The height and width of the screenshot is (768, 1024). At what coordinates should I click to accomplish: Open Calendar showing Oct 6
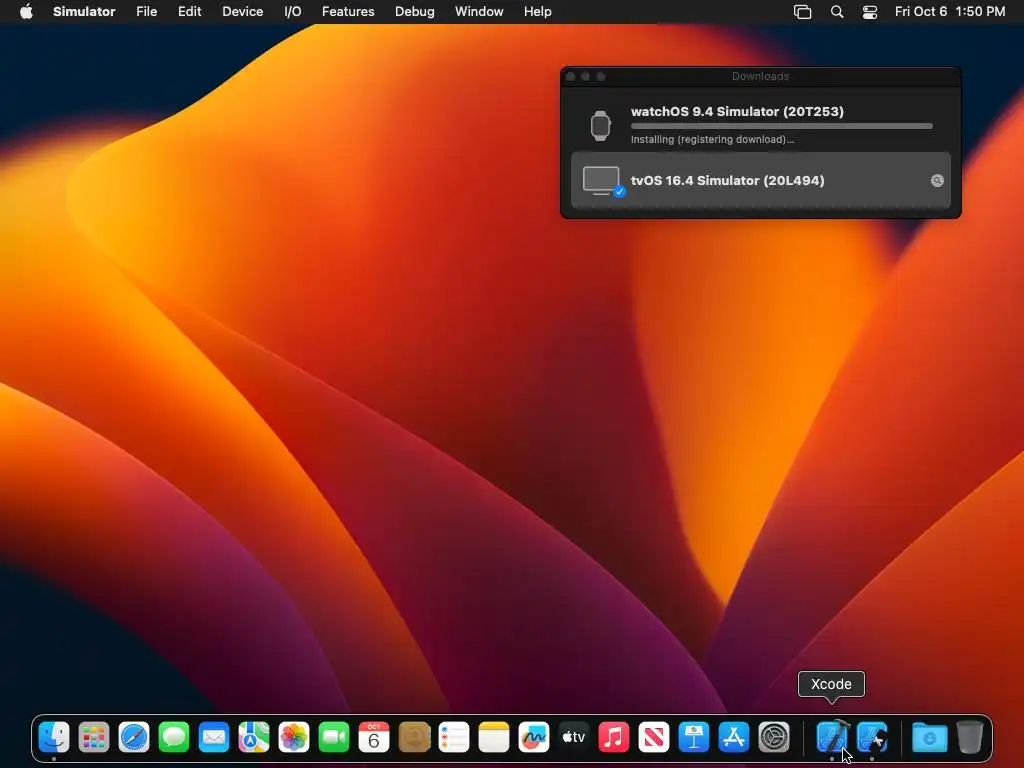pos(374,737)
